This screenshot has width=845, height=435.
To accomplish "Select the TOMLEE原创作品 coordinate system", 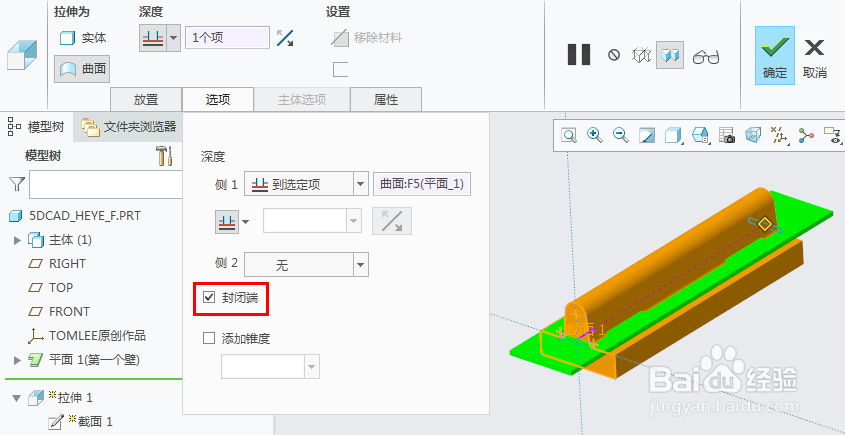I will (87, 336).
